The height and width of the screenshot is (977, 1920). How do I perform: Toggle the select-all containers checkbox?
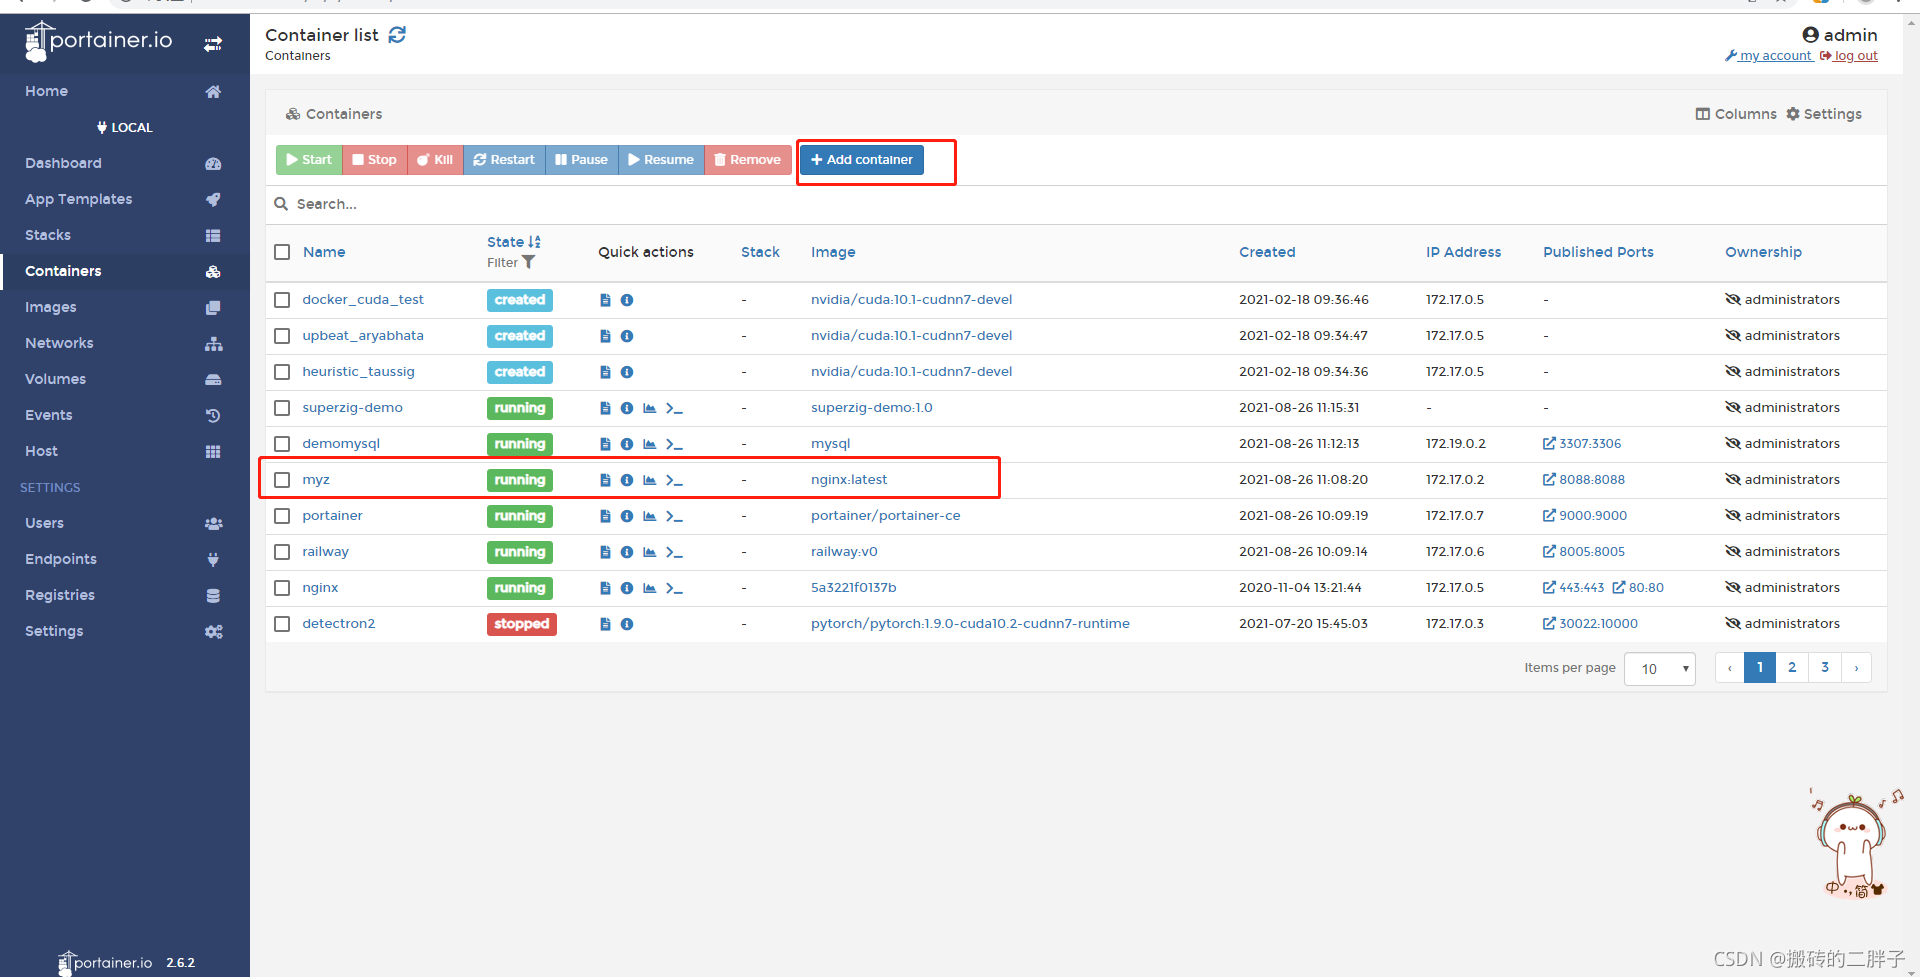click(282, 252)
